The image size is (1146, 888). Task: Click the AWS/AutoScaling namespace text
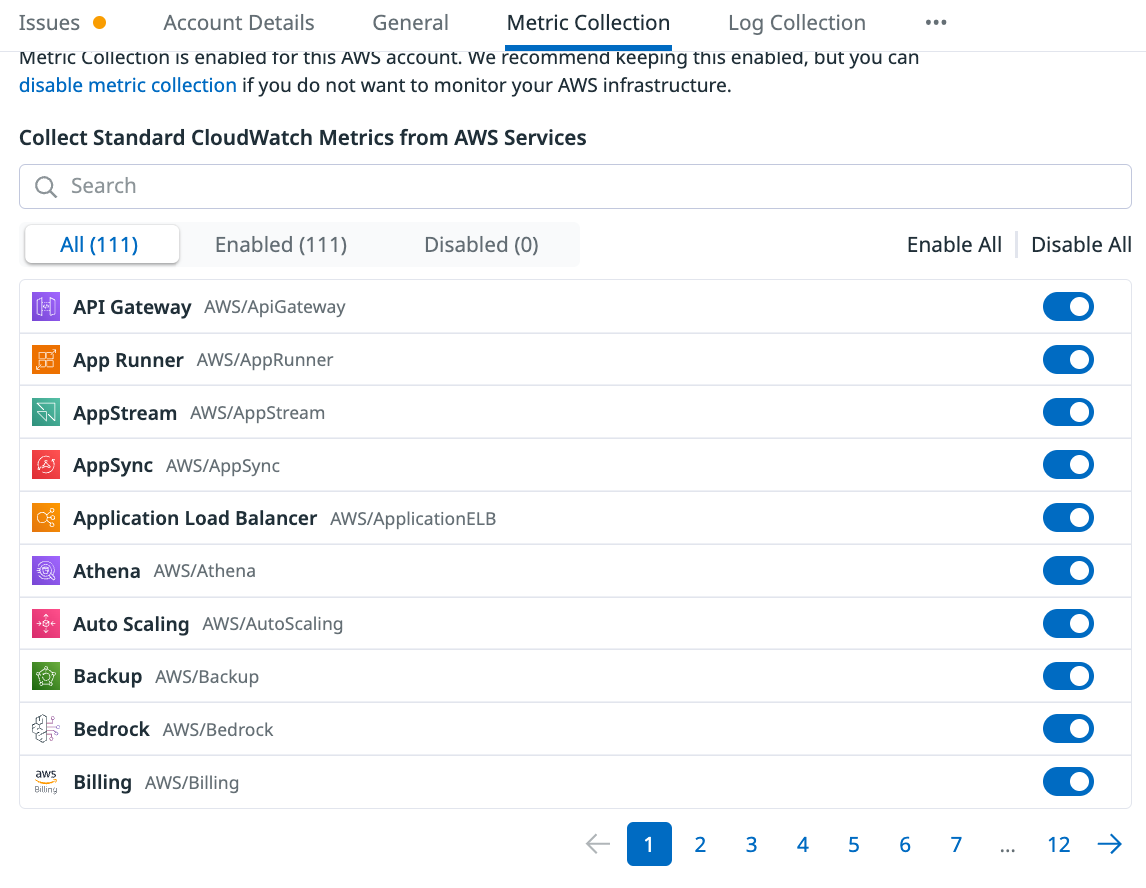pyautogui.click(x=273, y=624)
